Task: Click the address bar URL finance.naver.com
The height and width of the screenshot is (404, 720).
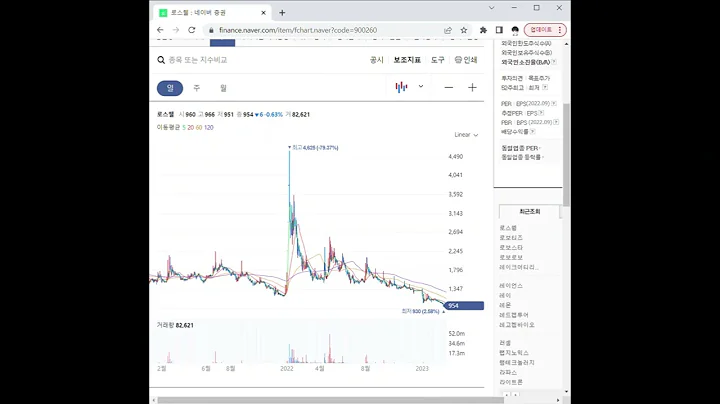Action: click(x=298, y=30)
